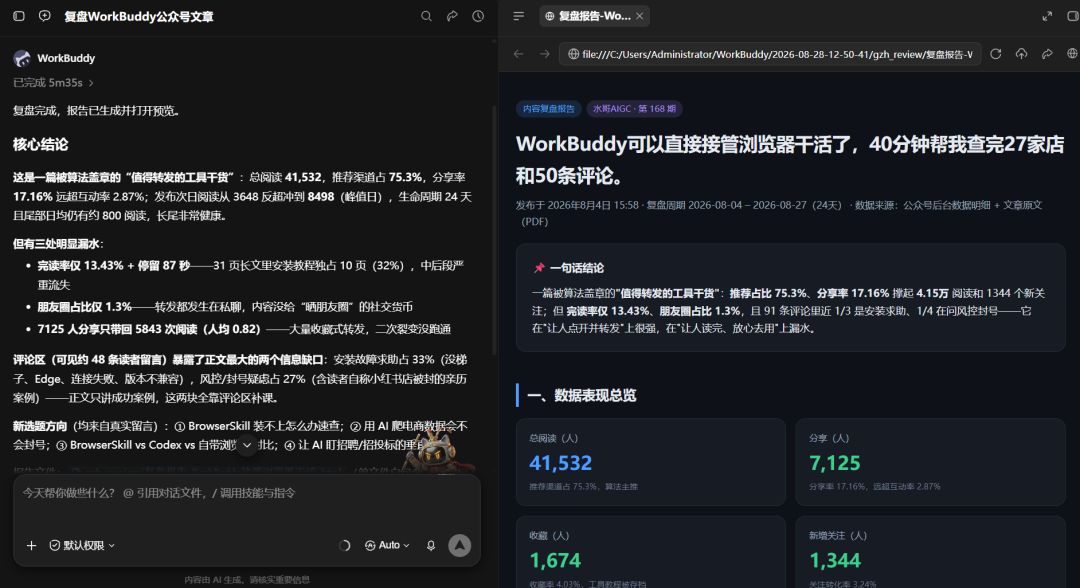Click the 一句话结论 heading
Image resolution: width=1080 pixels, height=588 pixels.
point(577,268)
